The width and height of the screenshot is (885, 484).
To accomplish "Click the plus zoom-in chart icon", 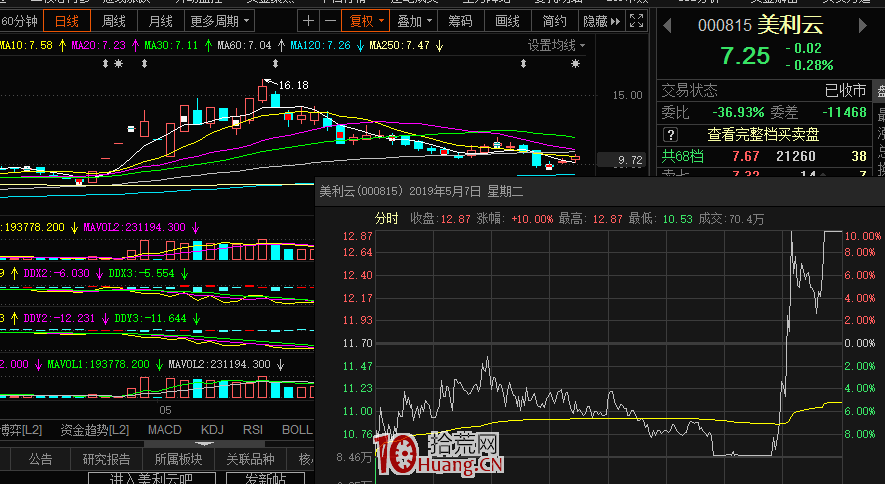I will pos(309,21).
